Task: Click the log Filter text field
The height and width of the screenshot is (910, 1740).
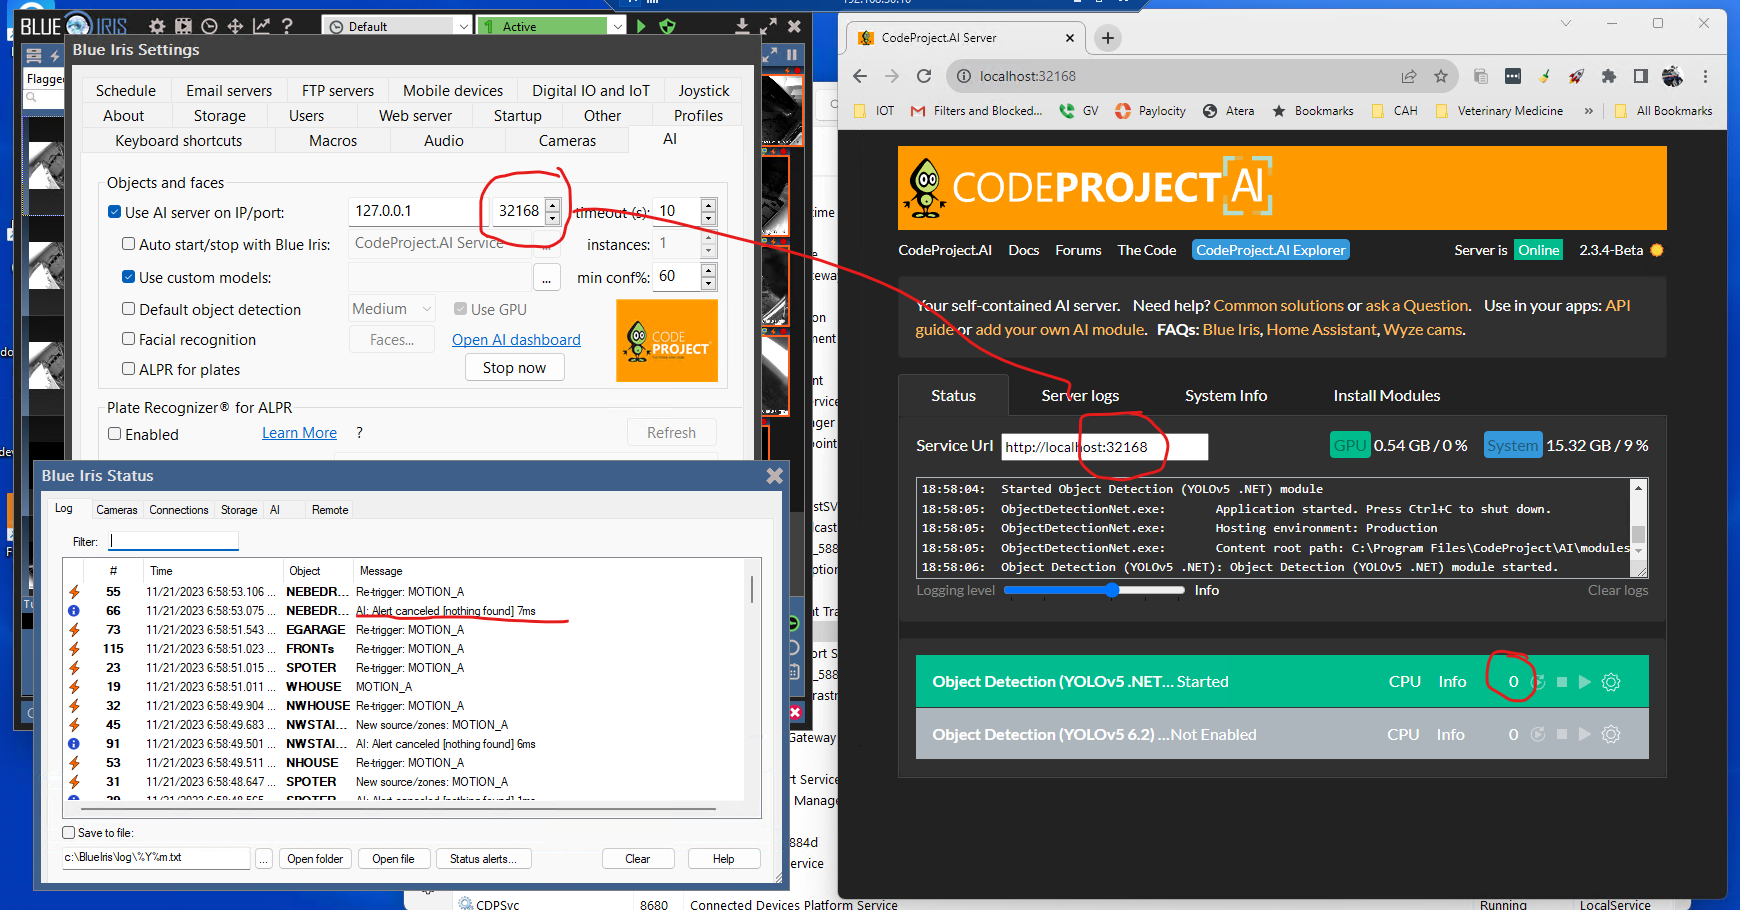Action: tap(174, 541)
